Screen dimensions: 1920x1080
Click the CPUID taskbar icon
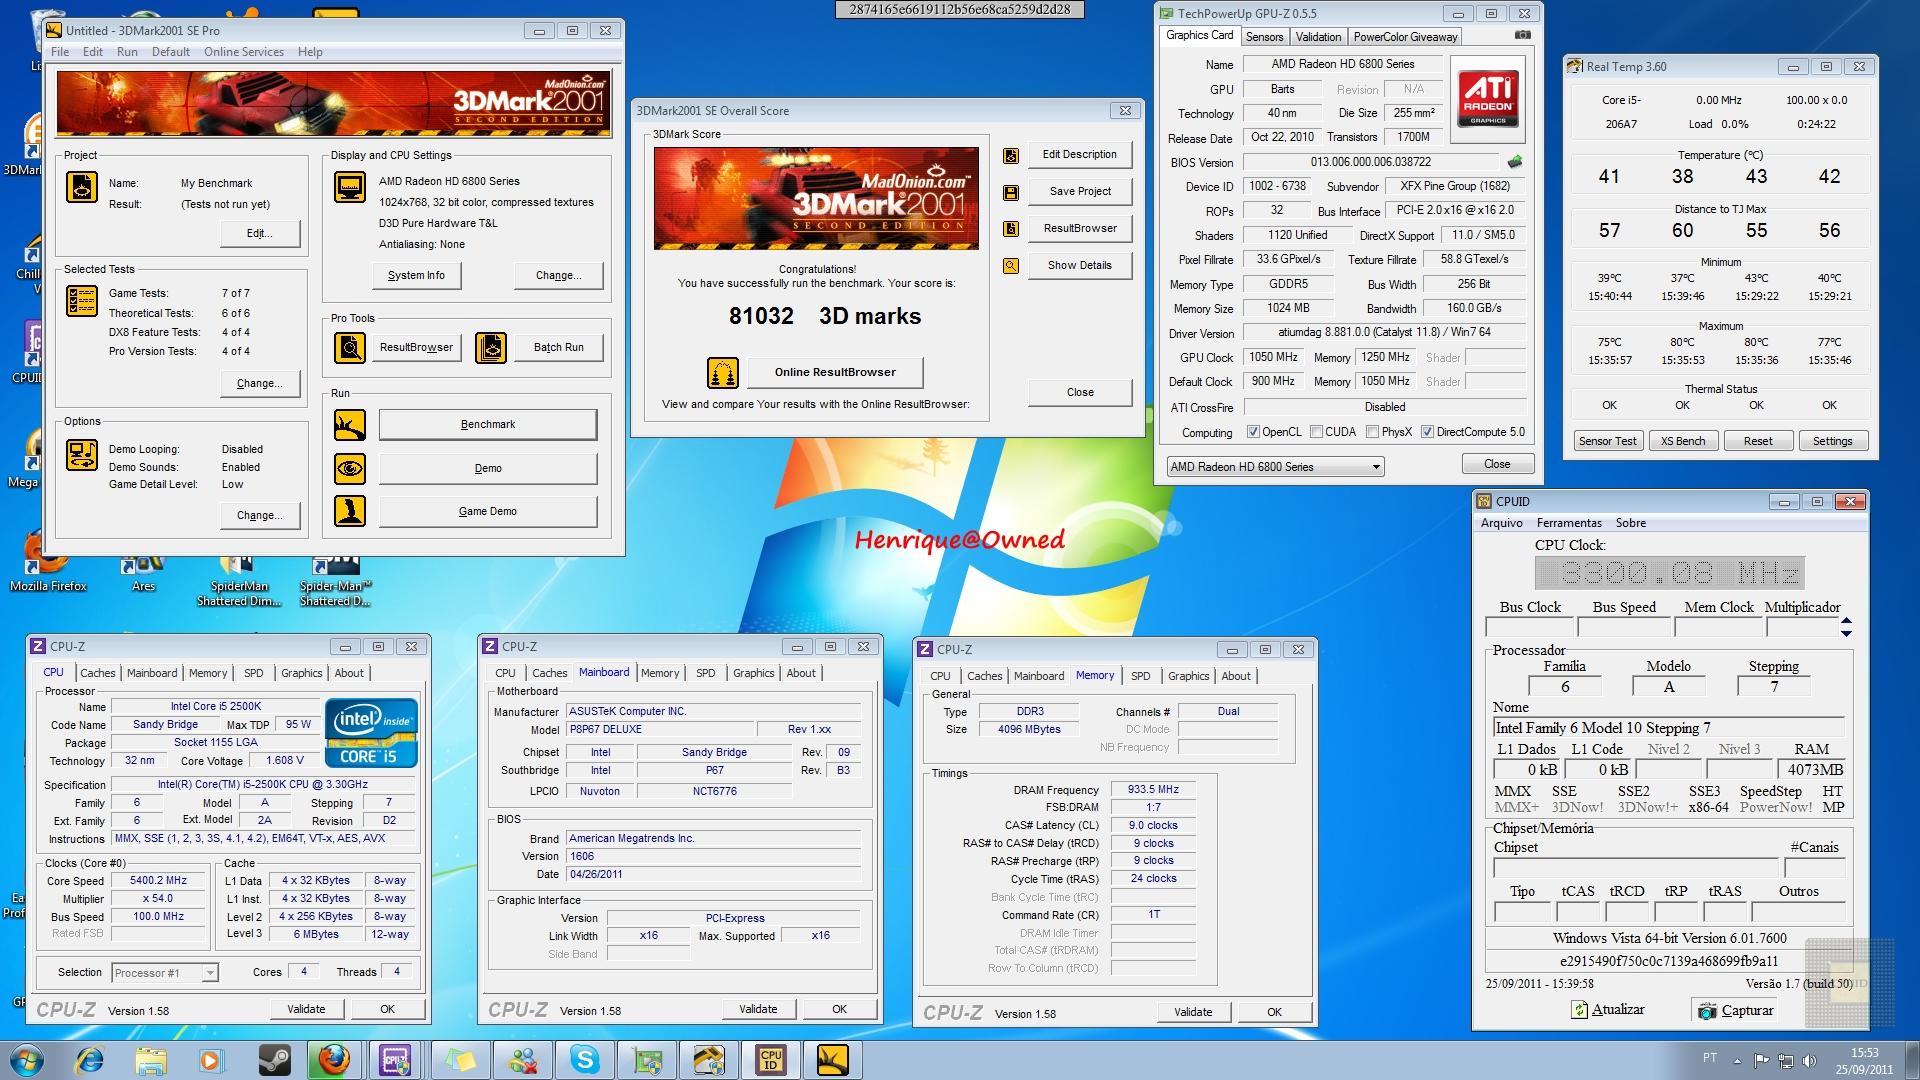point(770,1060)
